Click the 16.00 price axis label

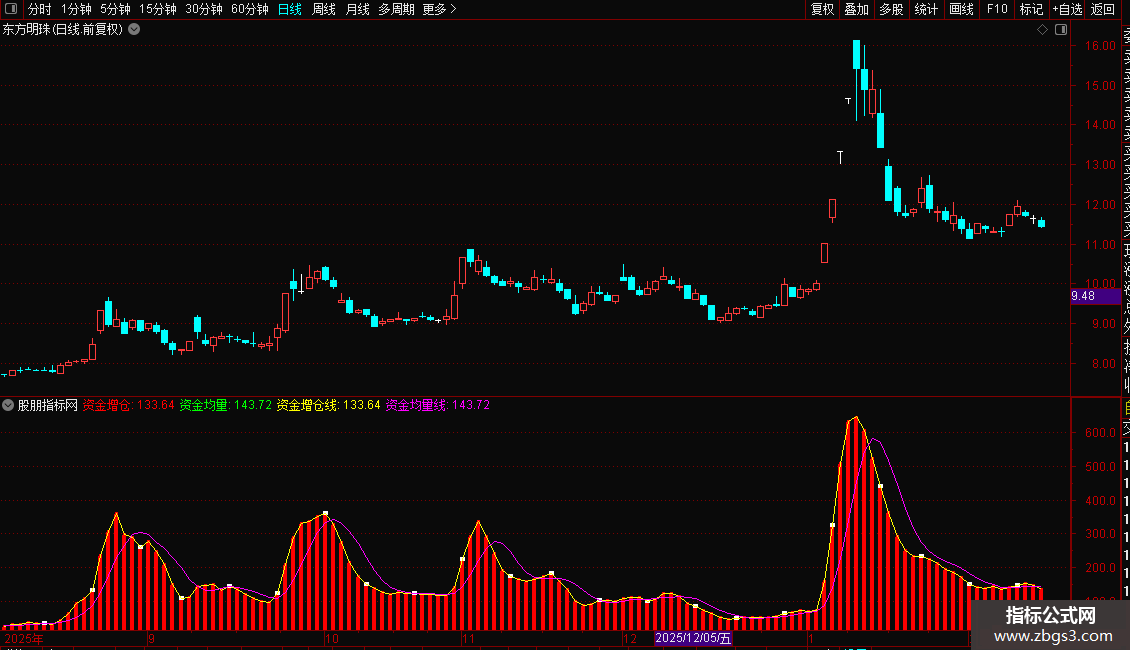pos(1100,45)
